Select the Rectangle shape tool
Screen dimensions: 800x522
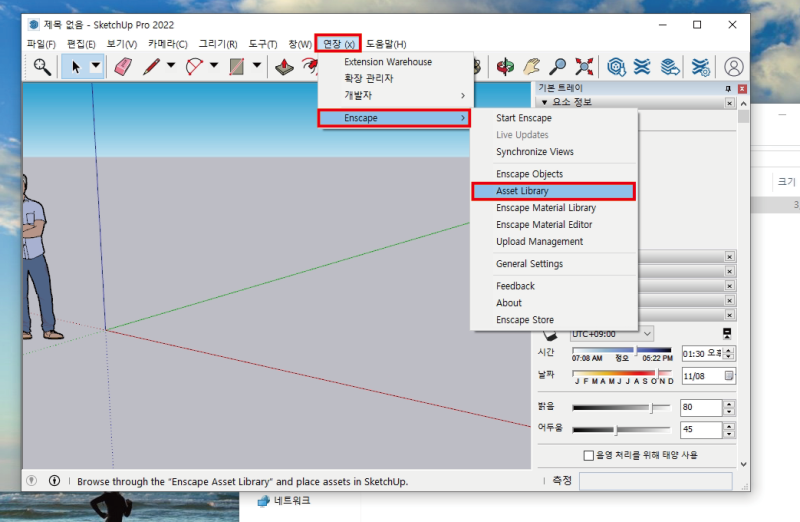point(236,67)
